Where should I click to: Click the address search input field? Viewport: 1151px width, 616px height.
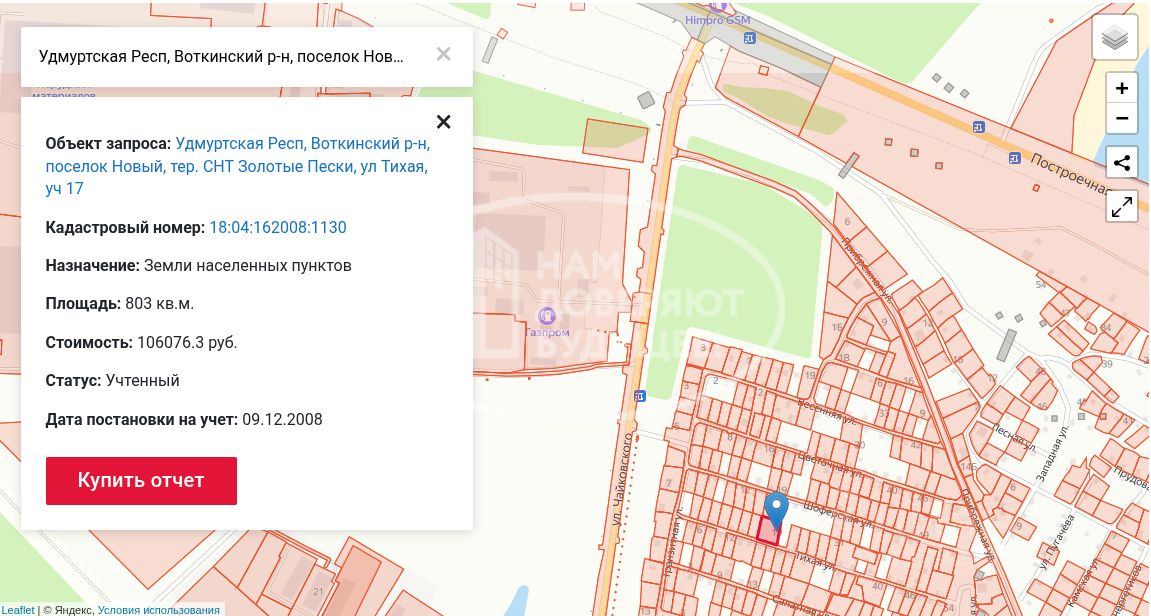(x=222, y=56)
